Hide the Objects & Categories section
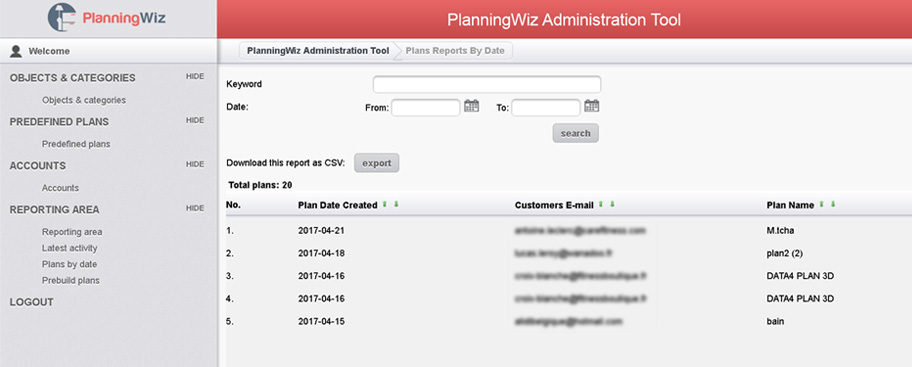Viewport: 912px width, 367px height. tap(195, 77)
